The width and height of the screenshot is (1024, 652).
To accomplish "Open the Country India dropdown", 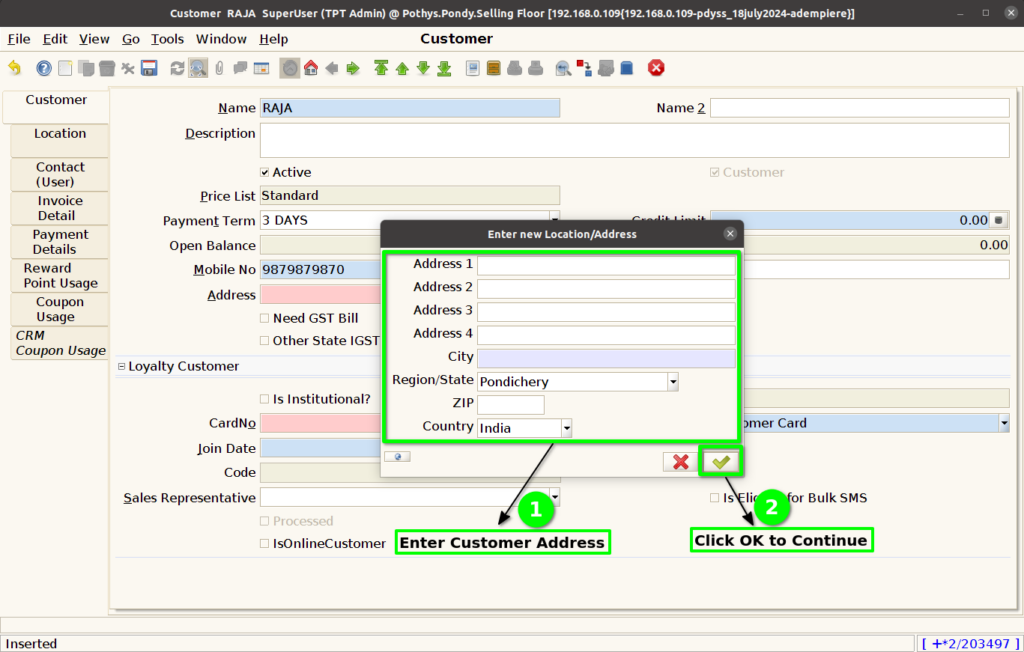I will pos(567,428).
